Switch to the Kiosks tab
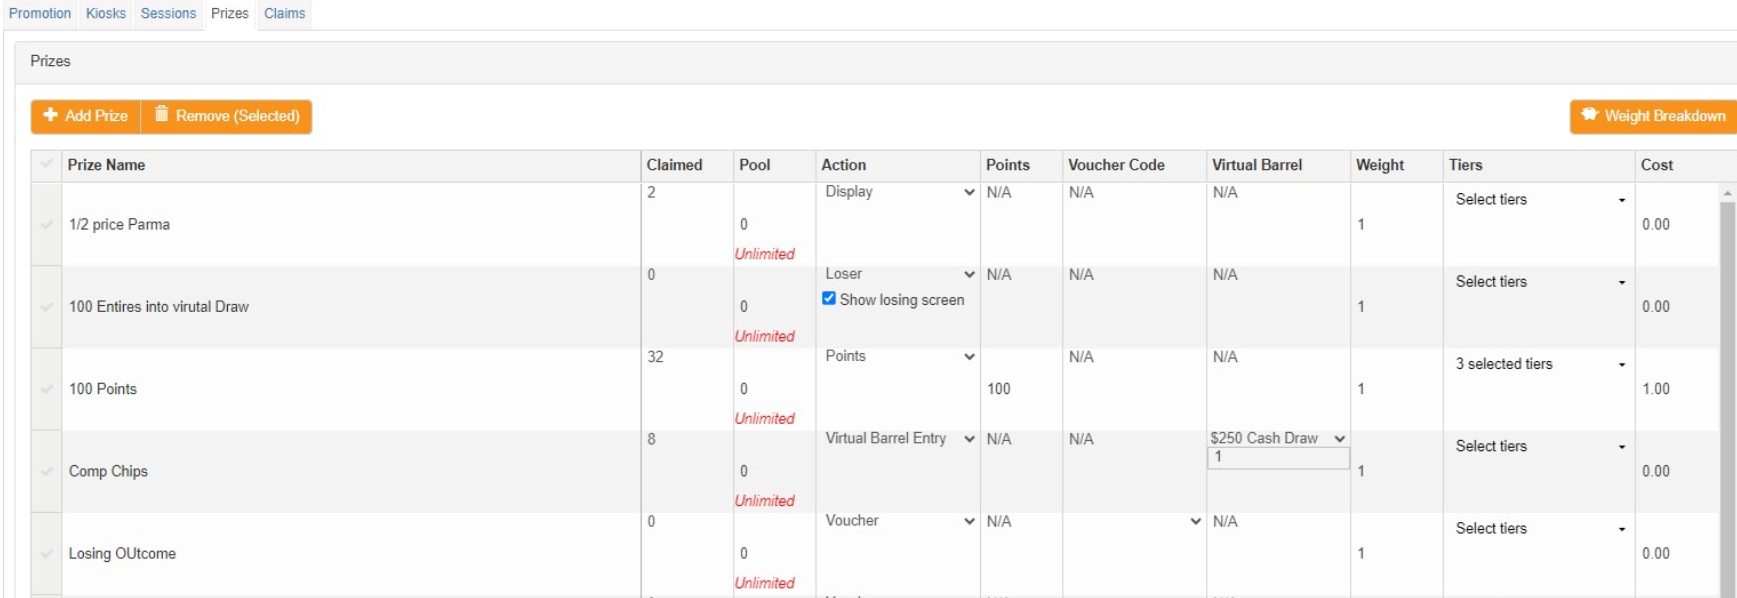The height and width of the screenshot is (598, 1737). [x=106, y=13]
